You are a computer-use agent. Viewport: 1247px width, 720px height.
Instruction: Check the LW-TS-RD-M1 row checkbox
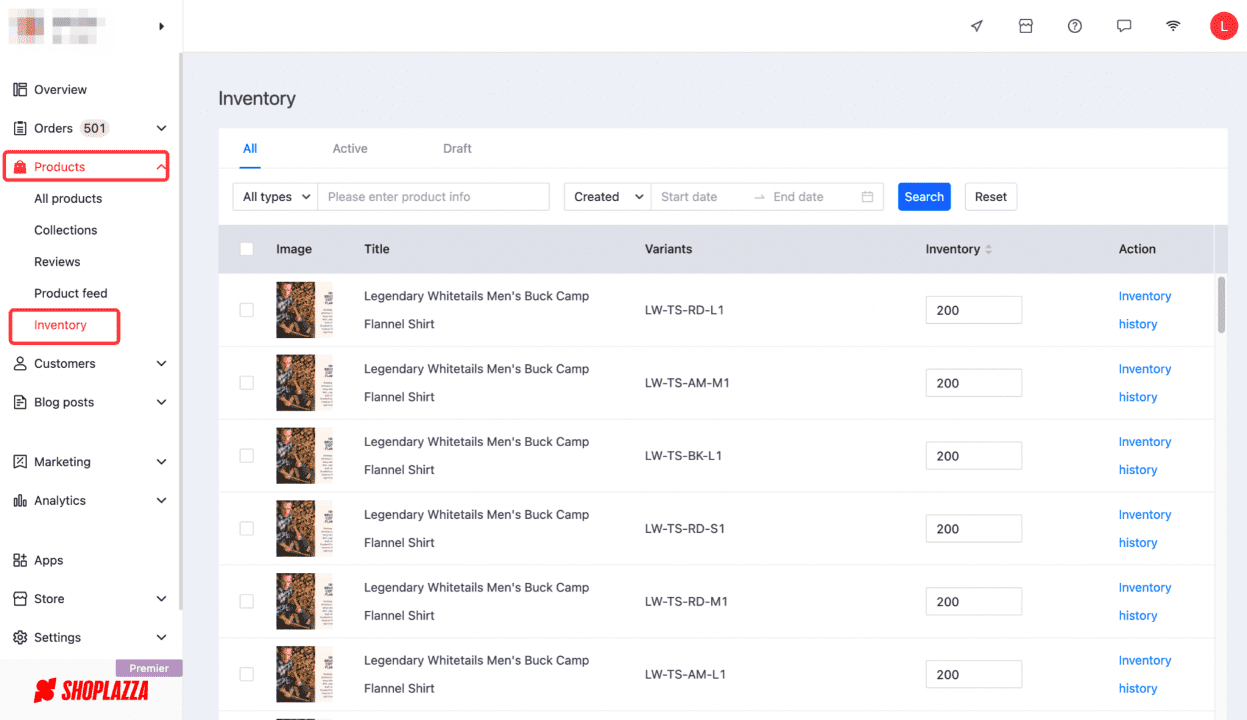coord(247,602)
